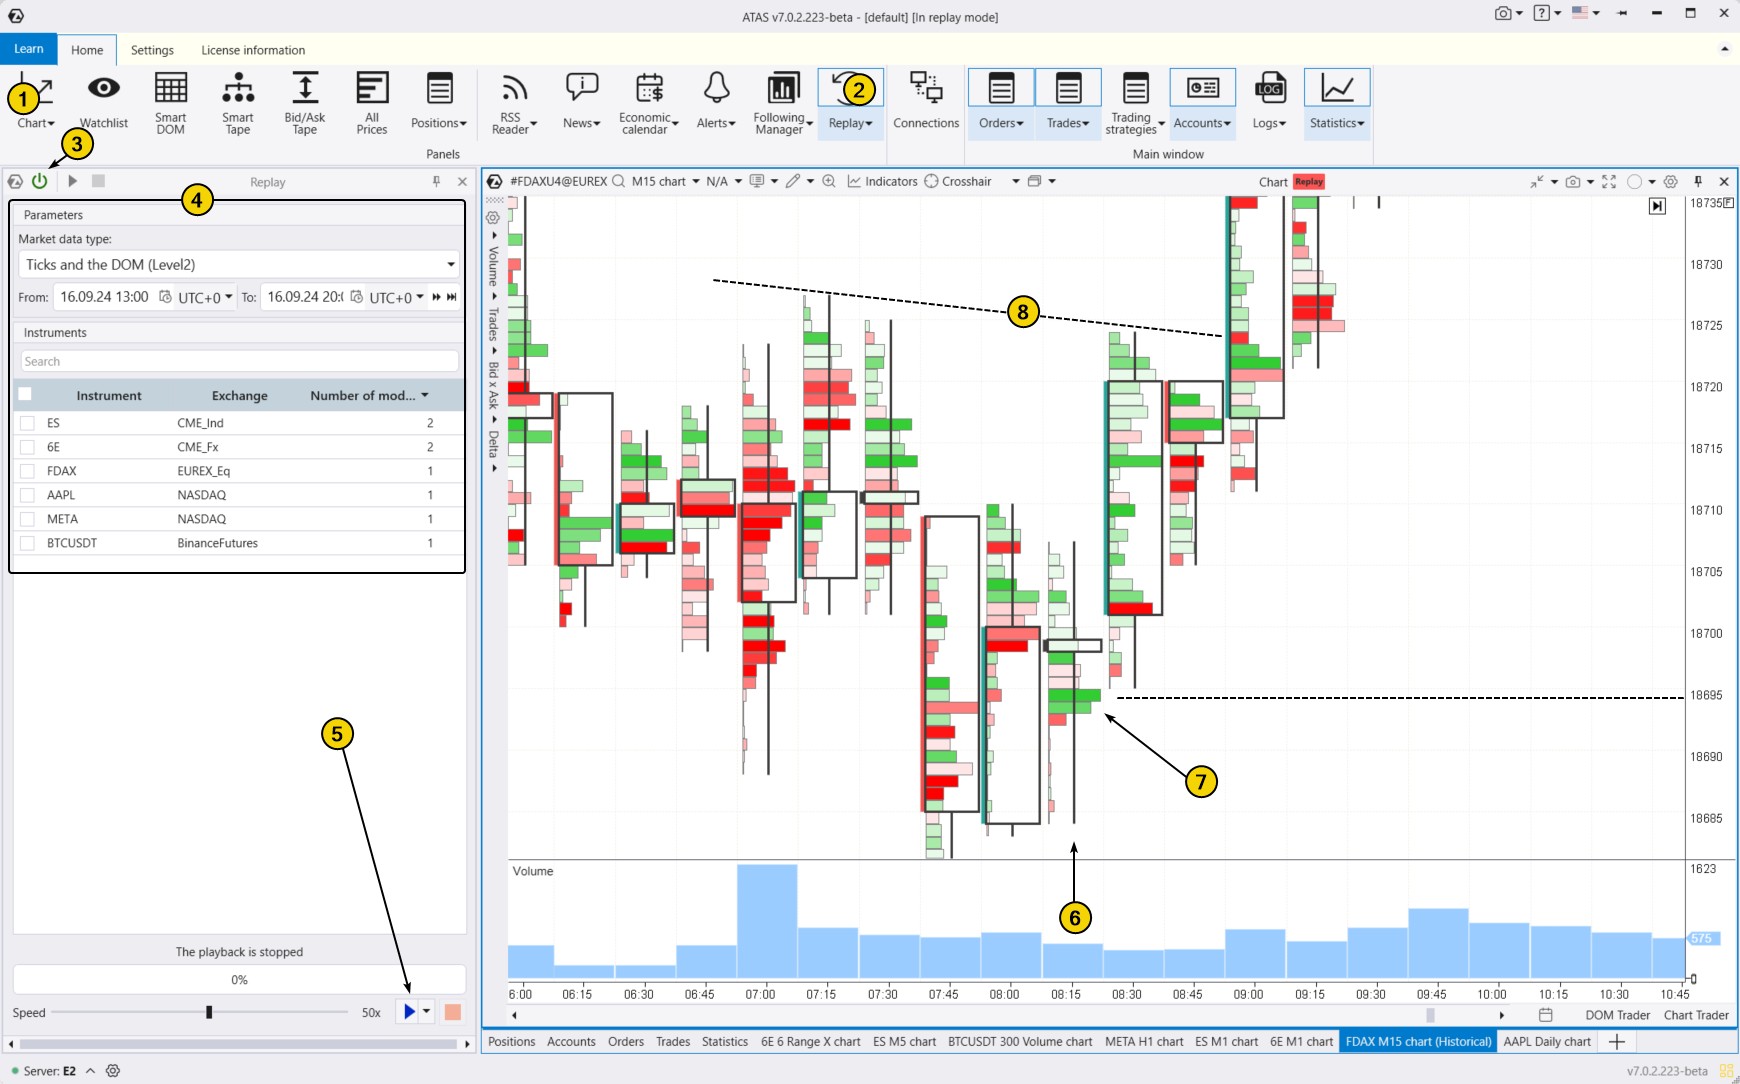Viewport: 1740px width, 1084px height.
Task: Open the Indicators list on the chart
Action: 884,181
